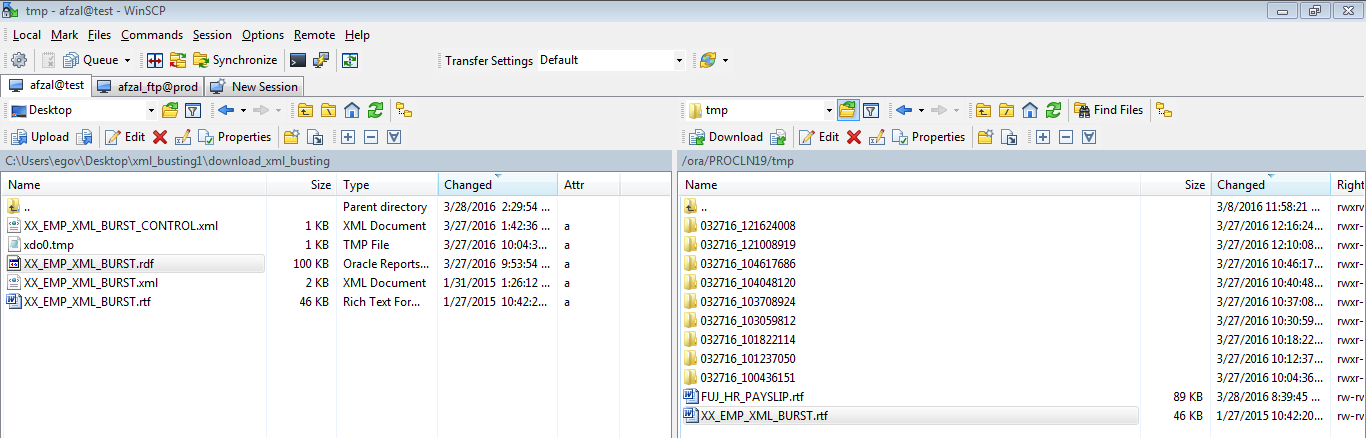Viewport: 1366px width, 438px height.
Task: Open the remote tmp directory dropdown
Action: (829, 110)
